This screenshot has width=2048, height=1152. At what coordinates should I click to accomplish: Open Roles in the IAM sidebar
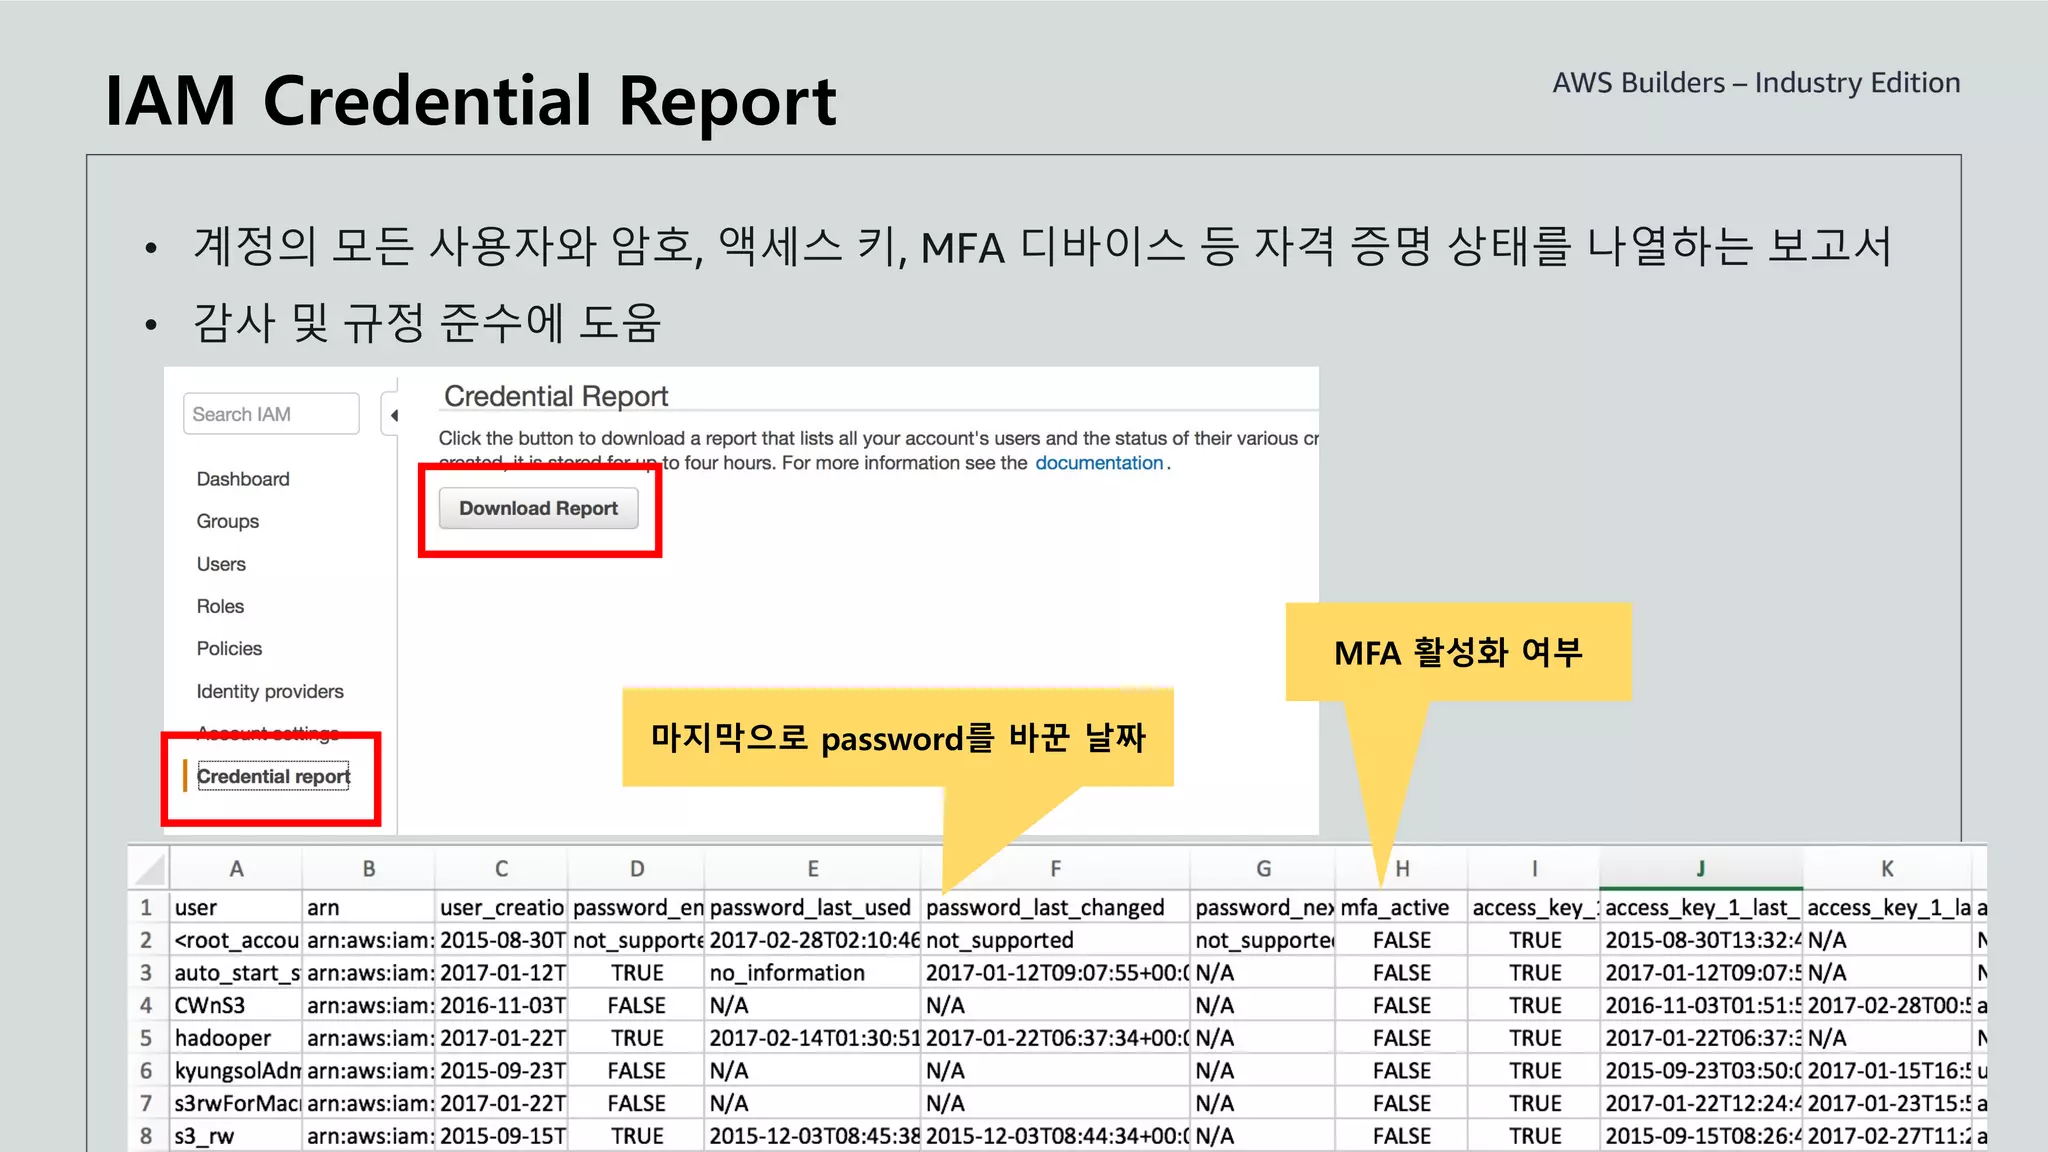tap(220, 606)
